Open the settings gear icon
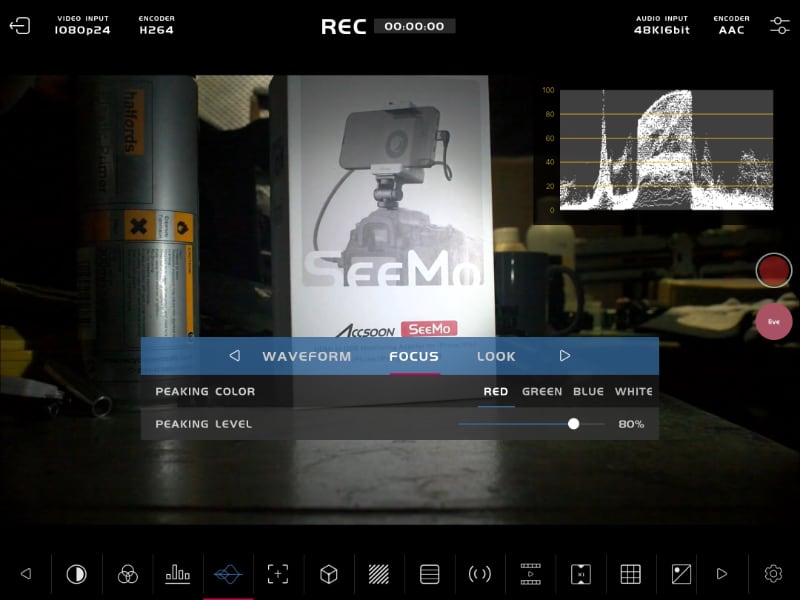Image resolution: width=800 pixels, height=600 pixels. (x=773, y=574)
